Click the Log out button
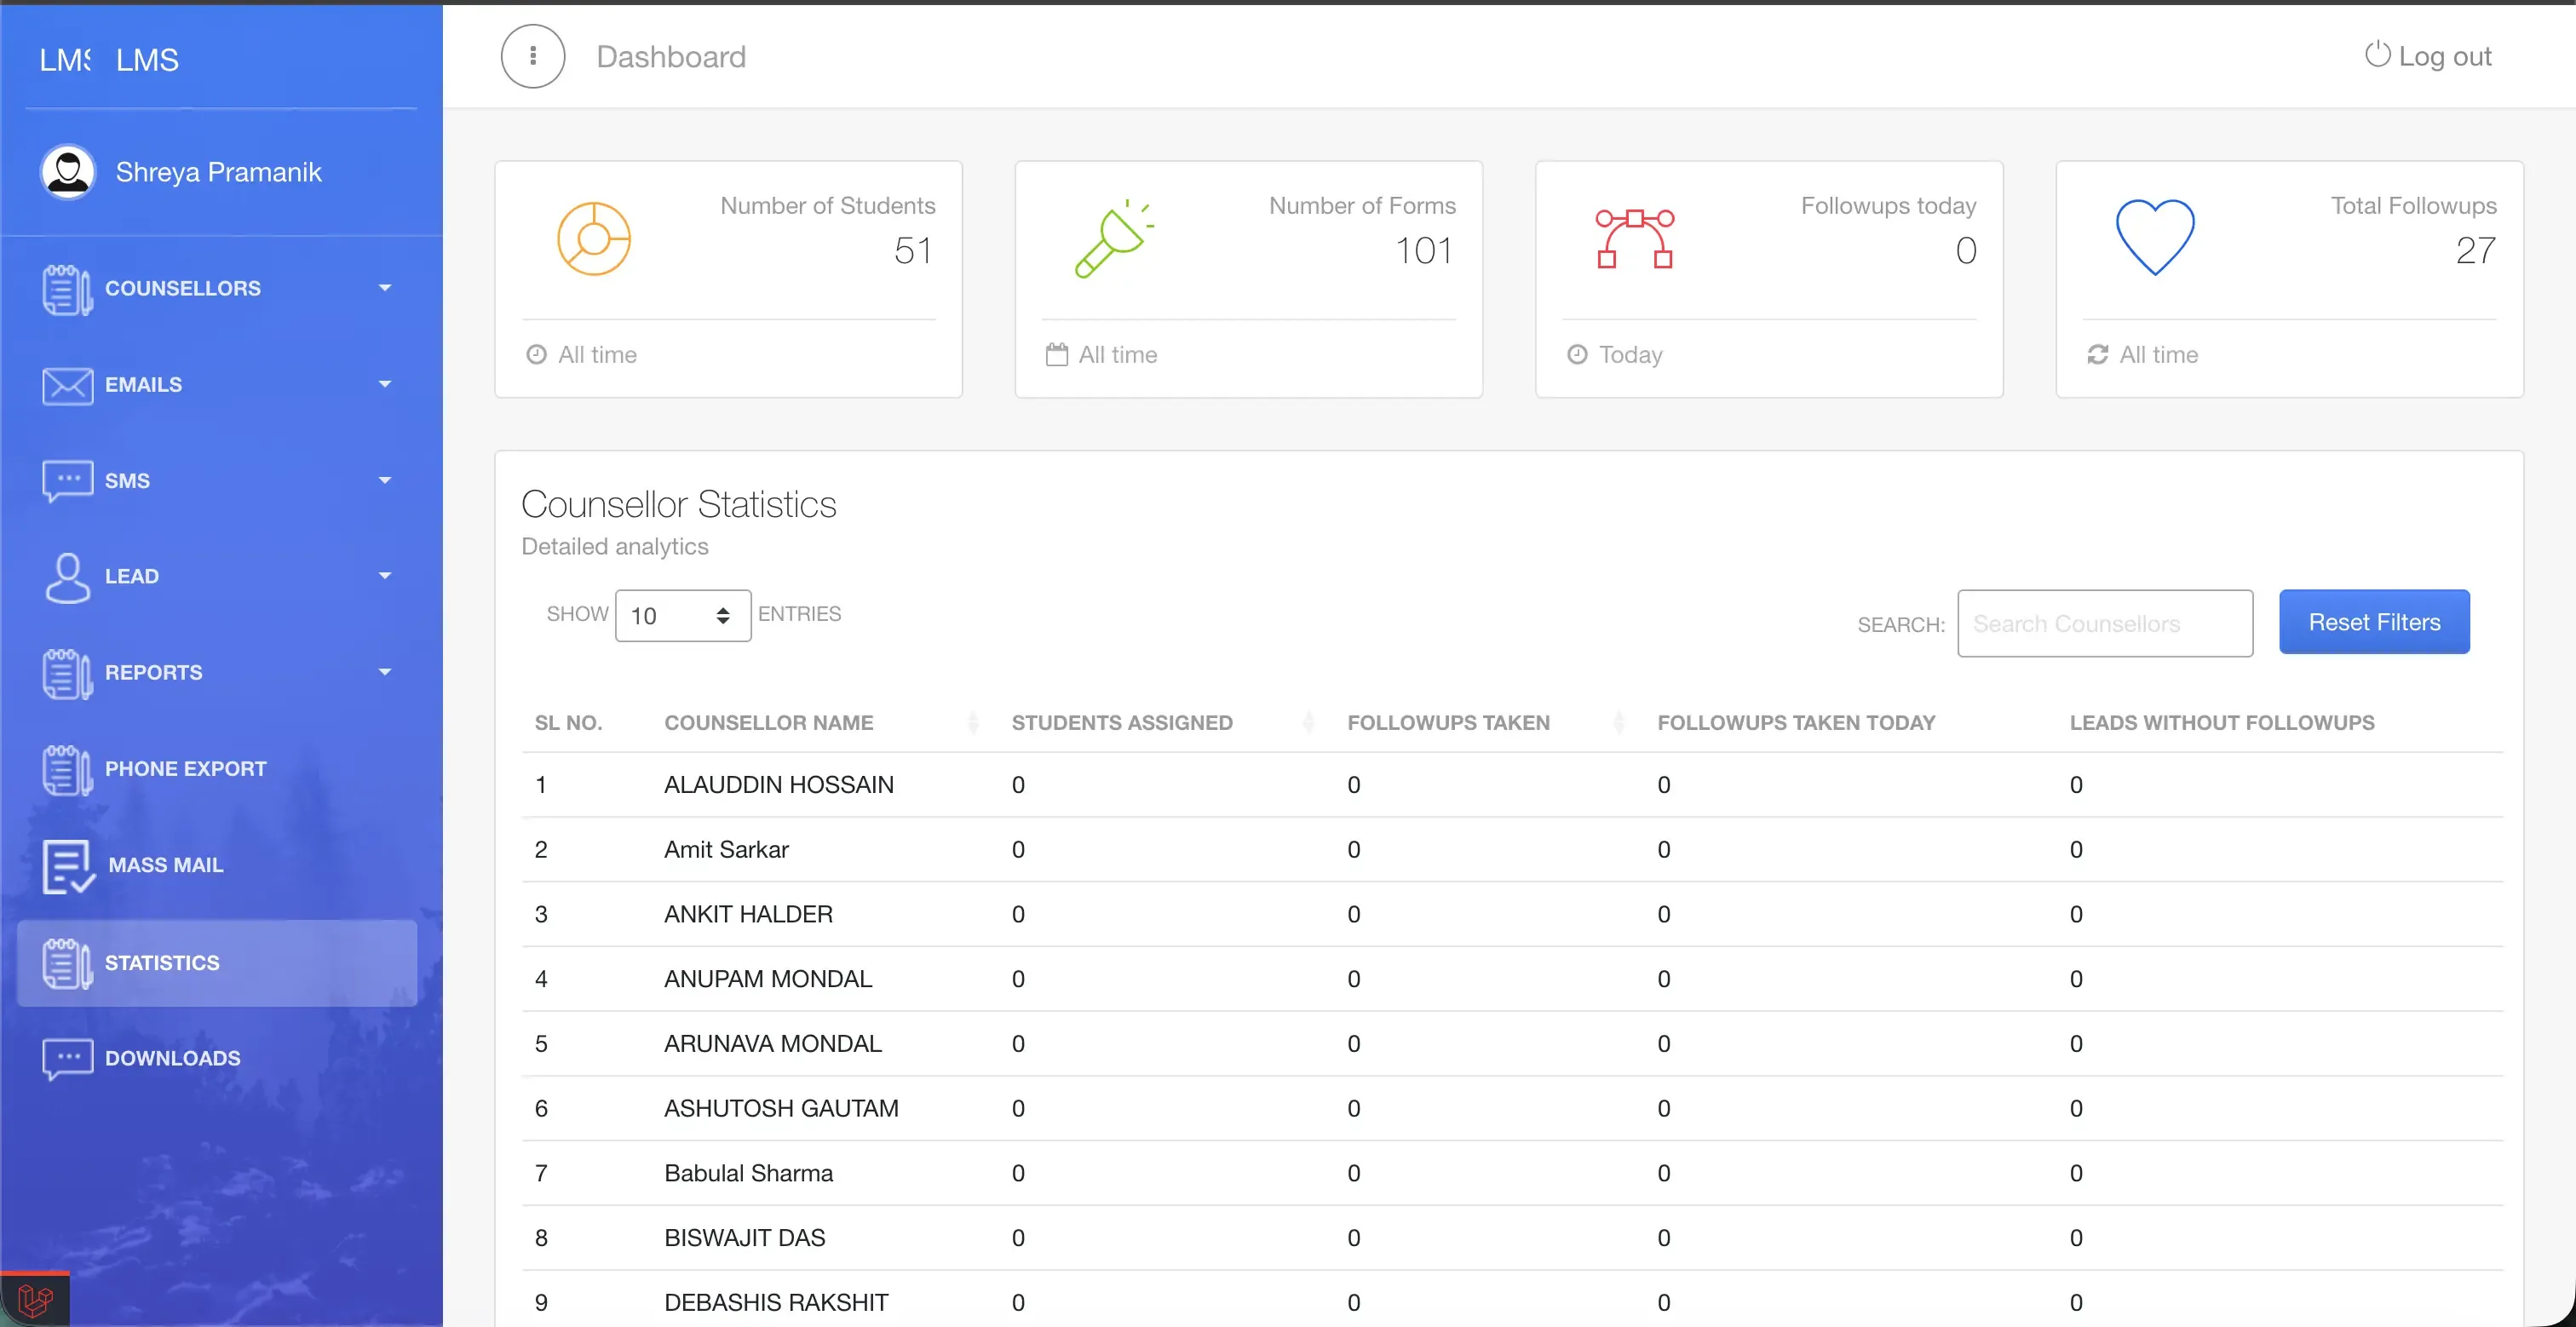2576x1327 pixels. pos(2426,56)
